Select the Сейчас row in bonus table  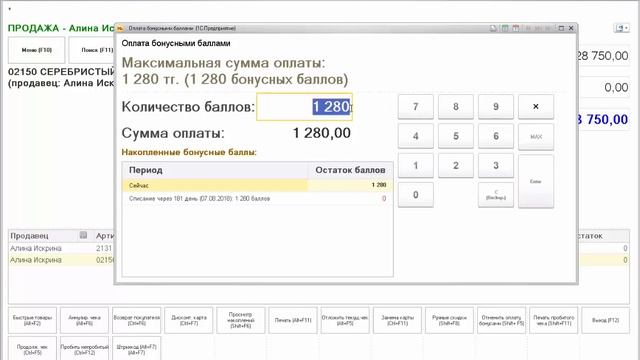(258, 185)
